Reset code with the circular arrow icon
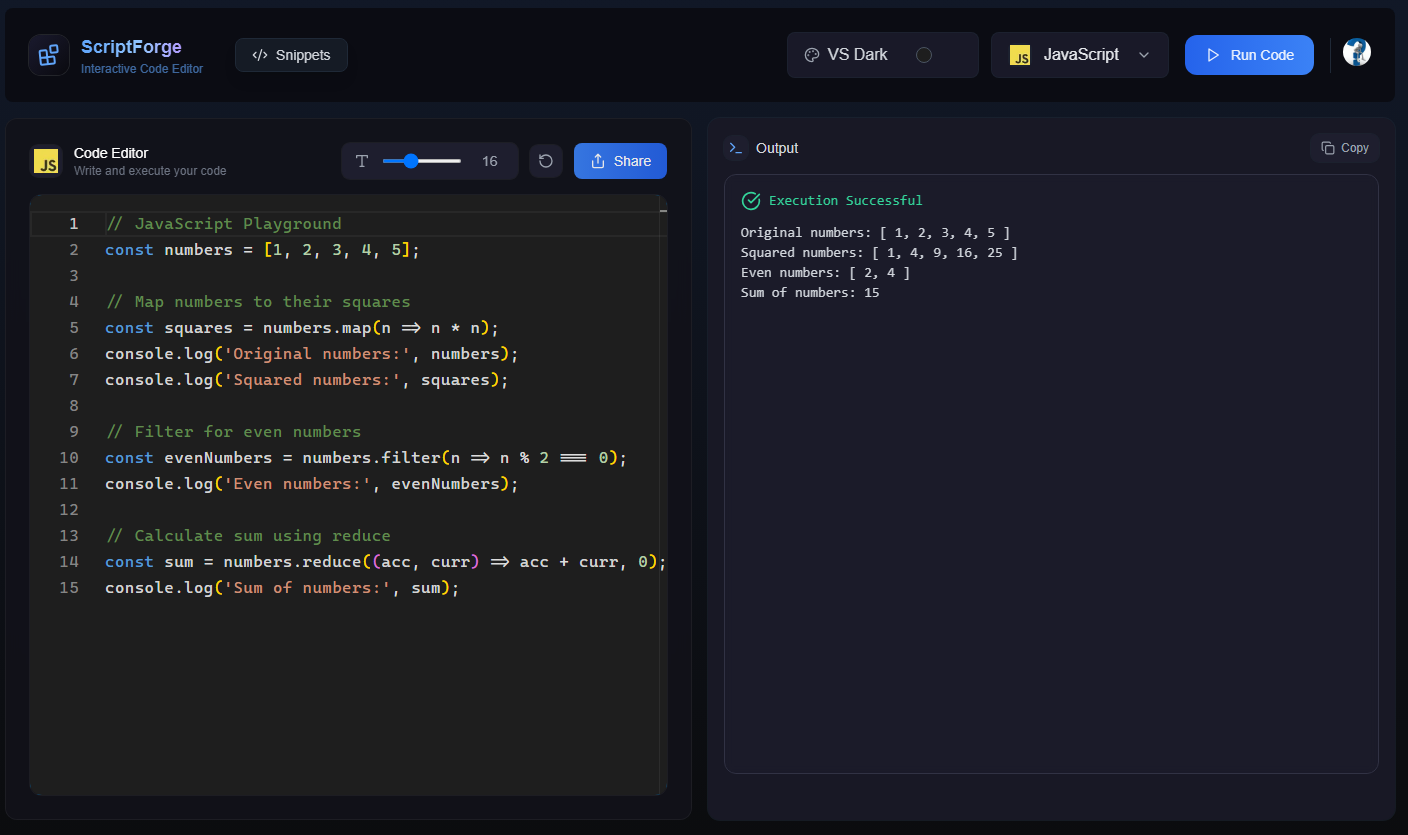 point(546,161)
